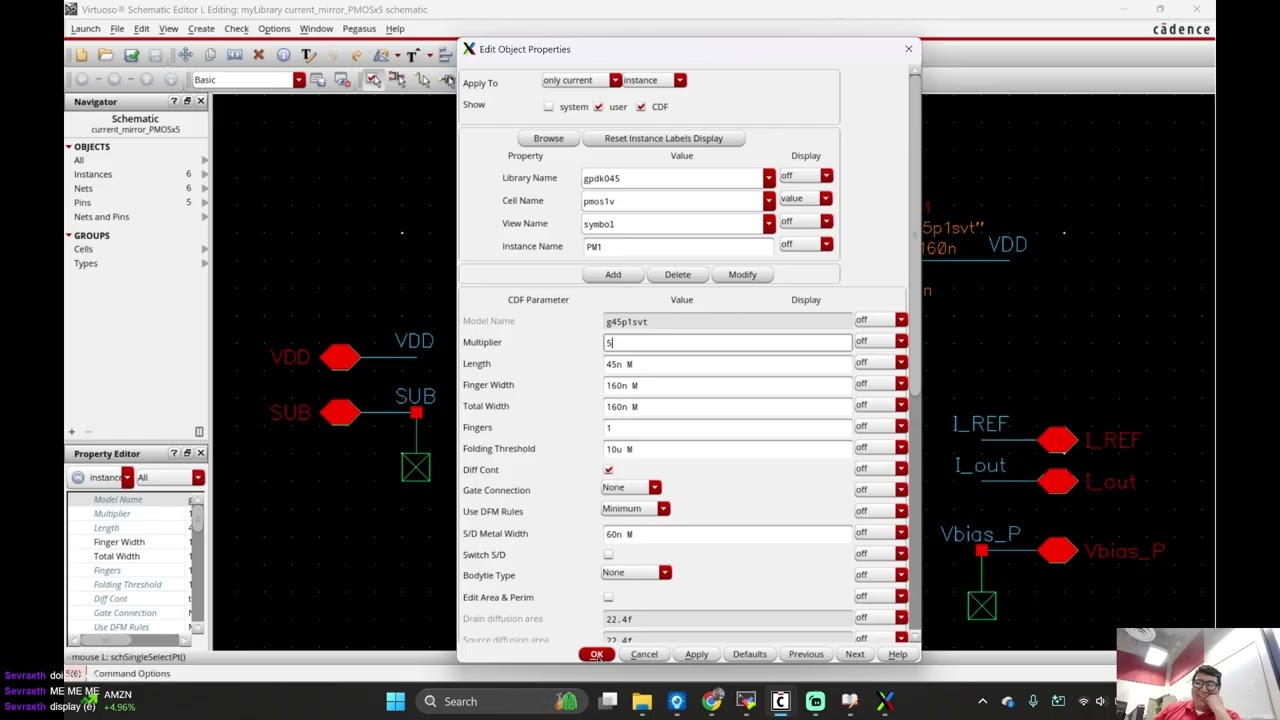Open the Window menu
This screenshot has width=1280, height=720.
coord(316,29)
